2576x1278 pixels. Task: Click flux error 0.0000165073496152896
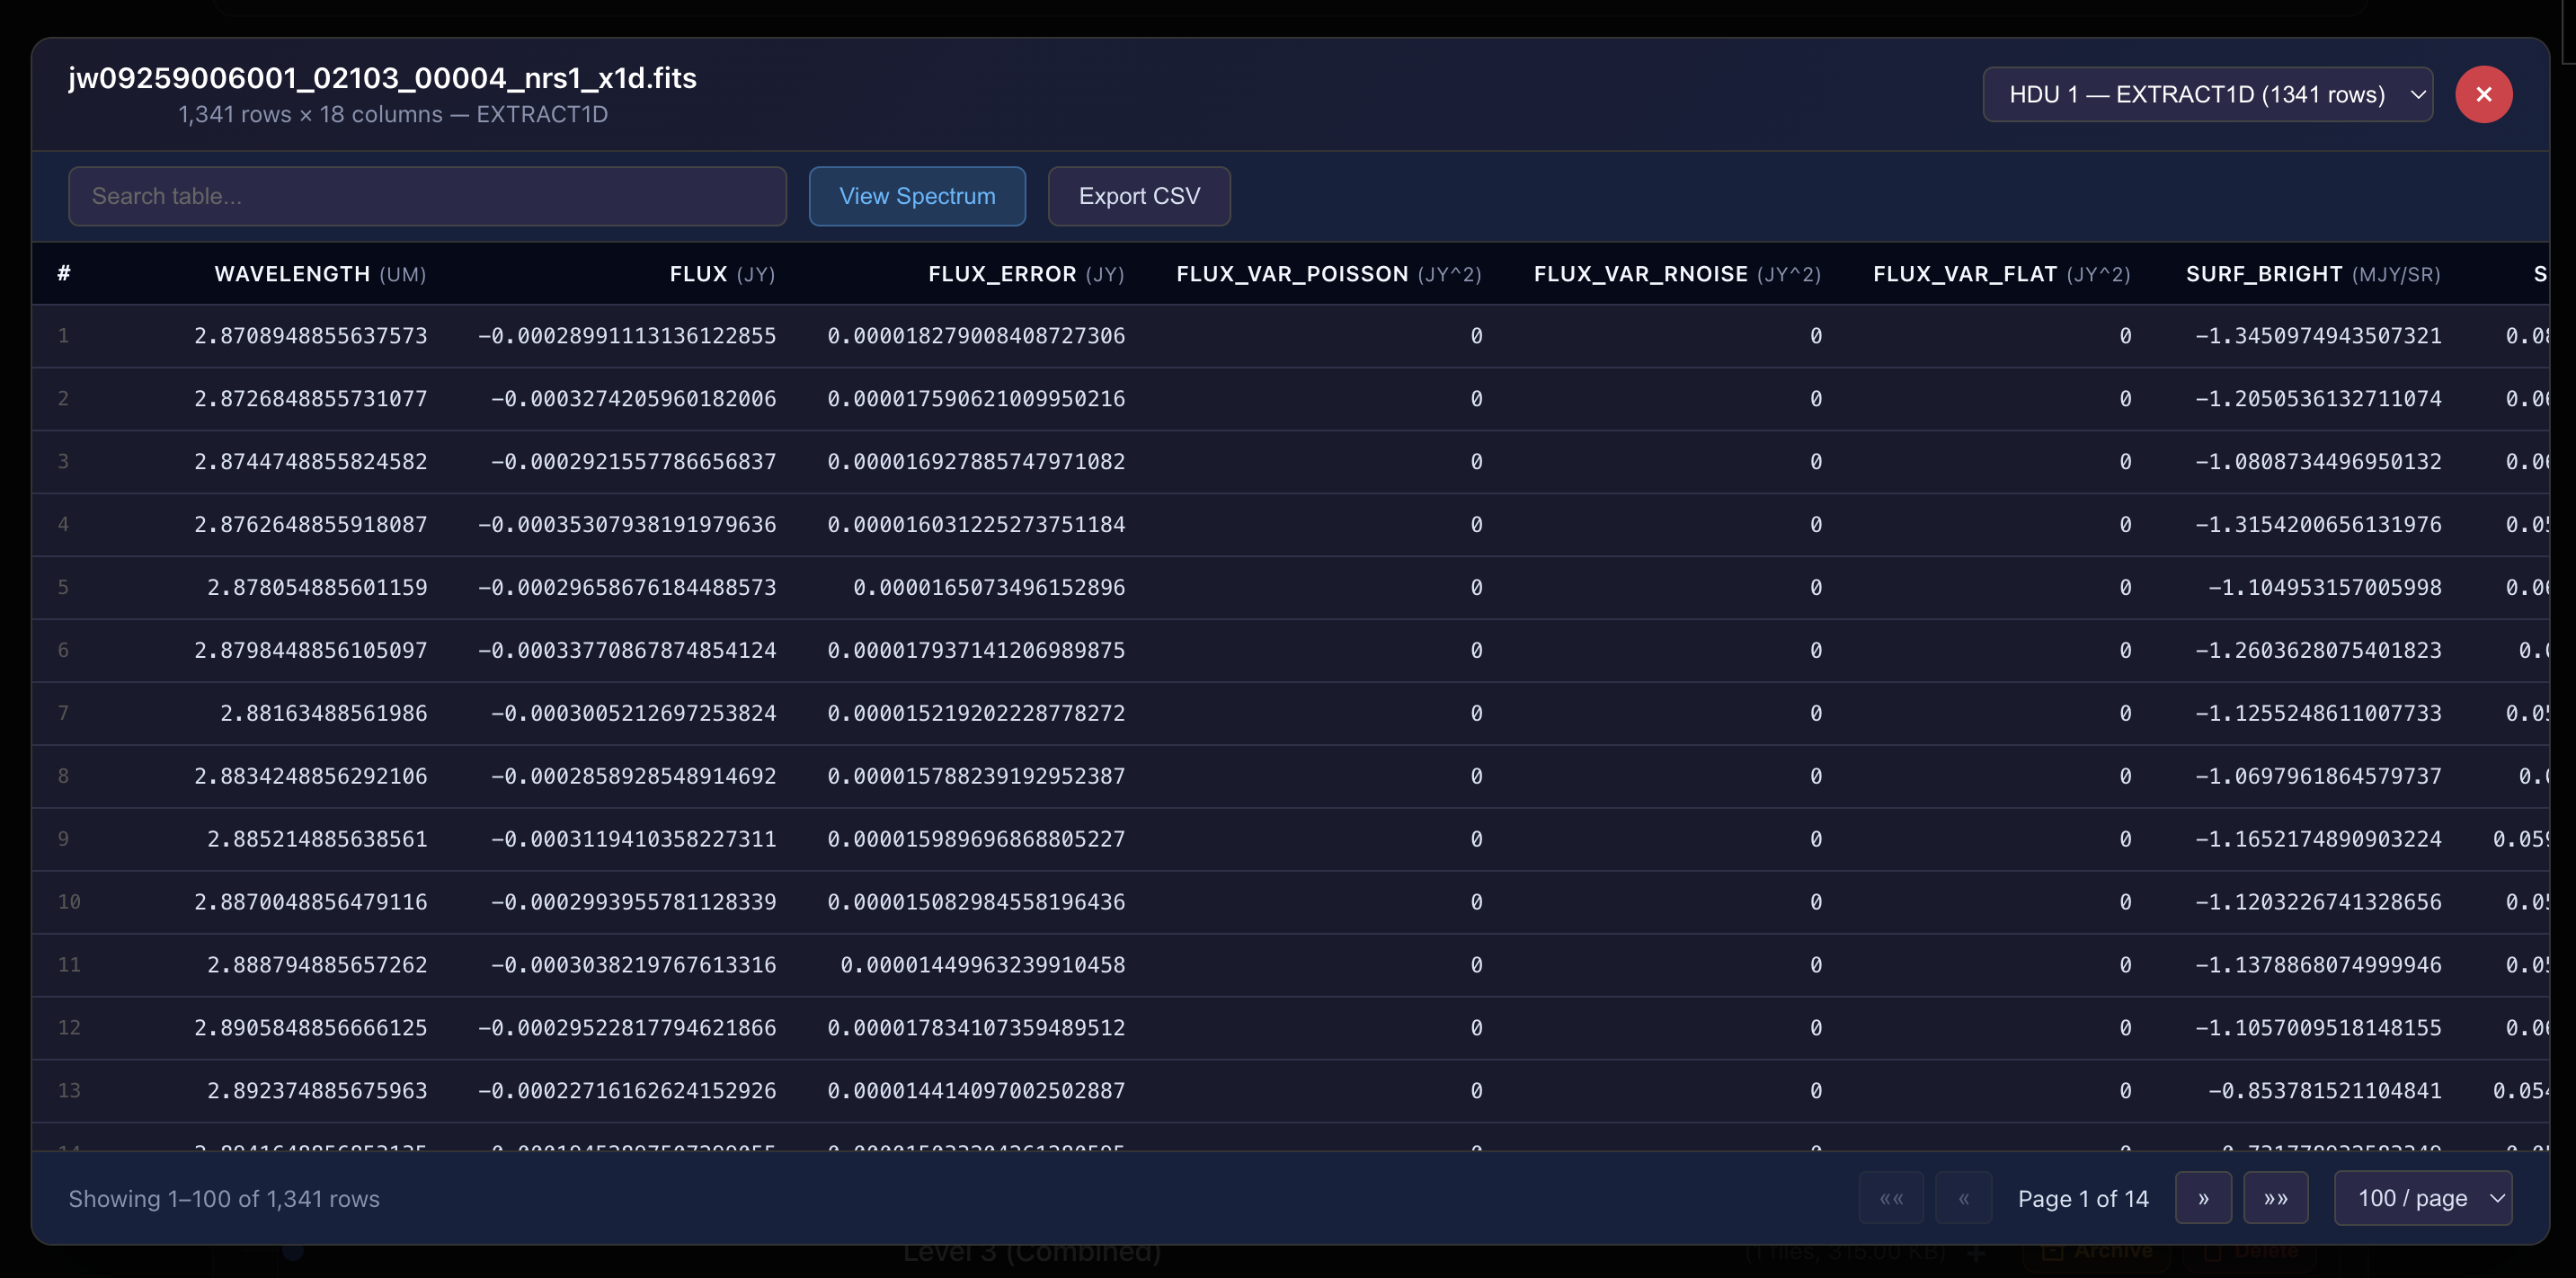989,588
